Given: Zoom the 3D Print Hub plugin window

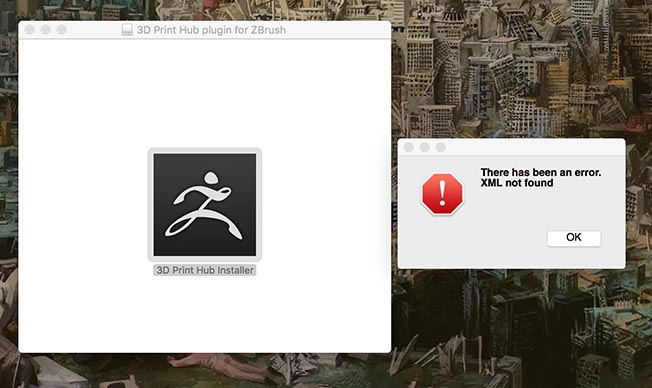Looking at the screenshot, I should point(62,30).
